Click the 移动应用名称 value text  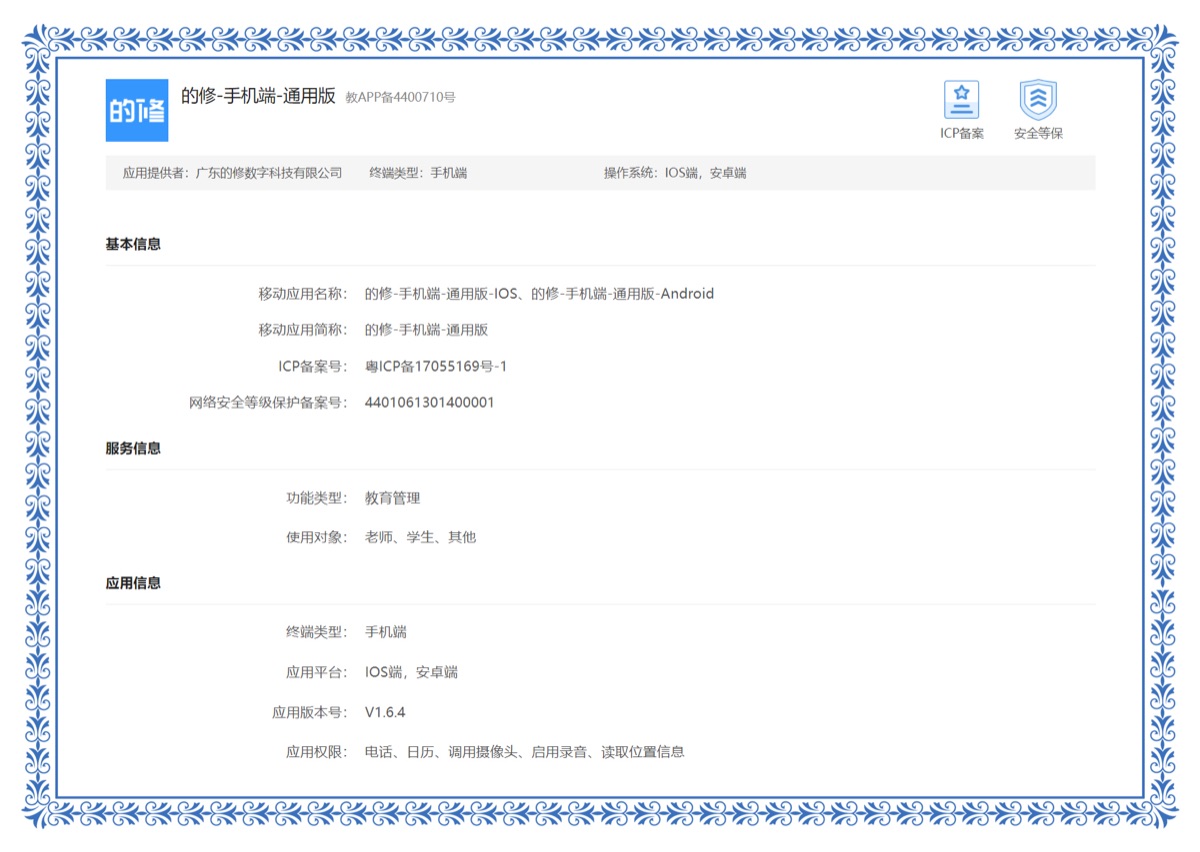539,294
